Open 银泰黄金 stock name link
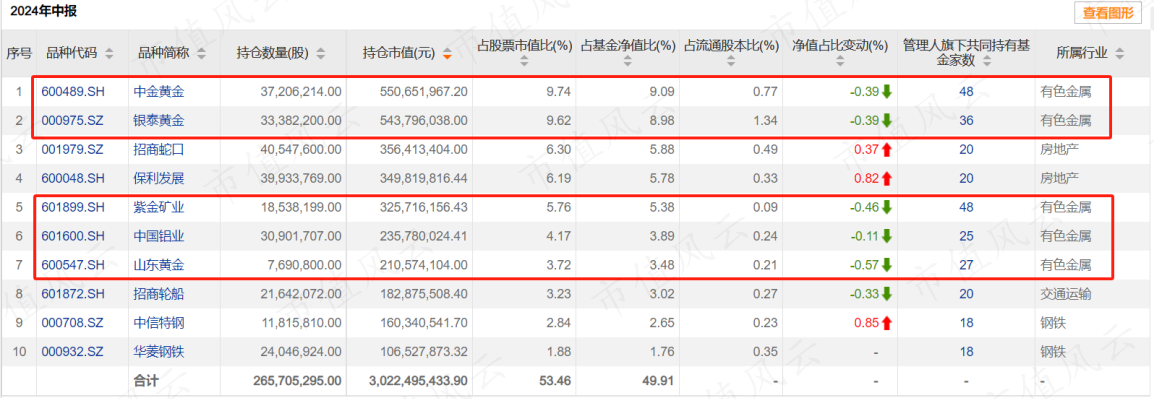Screen dimensions: 1154x399 [x=159, y=121]
